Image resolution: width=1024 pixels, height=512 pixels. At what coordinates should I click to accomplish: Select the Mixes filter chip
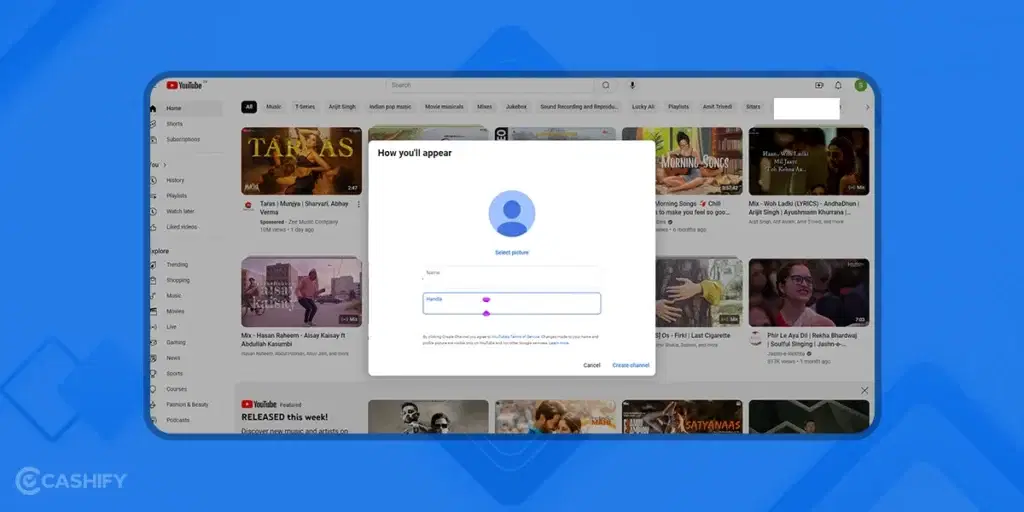485,107
